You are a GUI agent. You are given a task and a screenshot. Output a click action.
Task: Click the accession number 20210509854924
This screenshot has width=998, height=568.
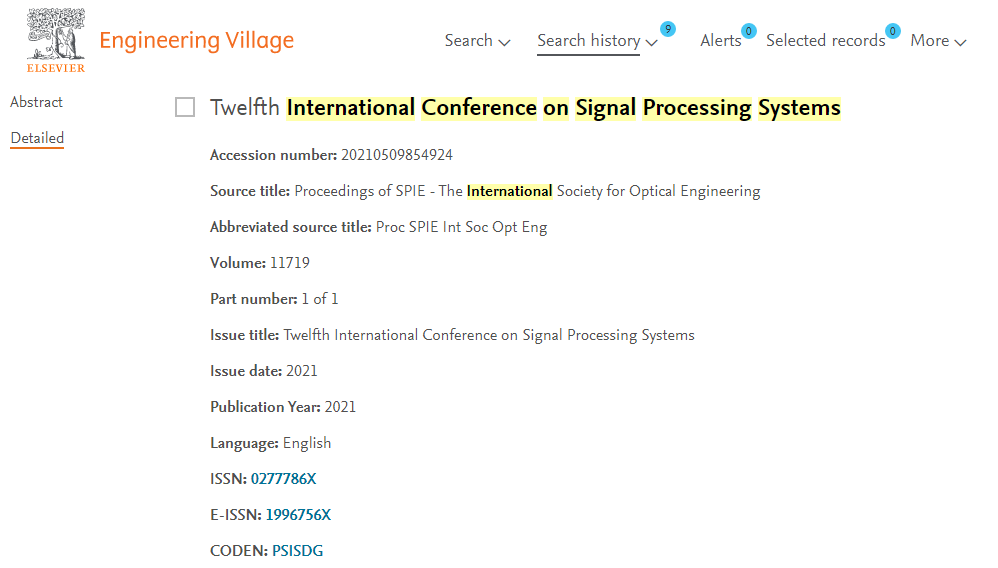(x=397, y=155)
